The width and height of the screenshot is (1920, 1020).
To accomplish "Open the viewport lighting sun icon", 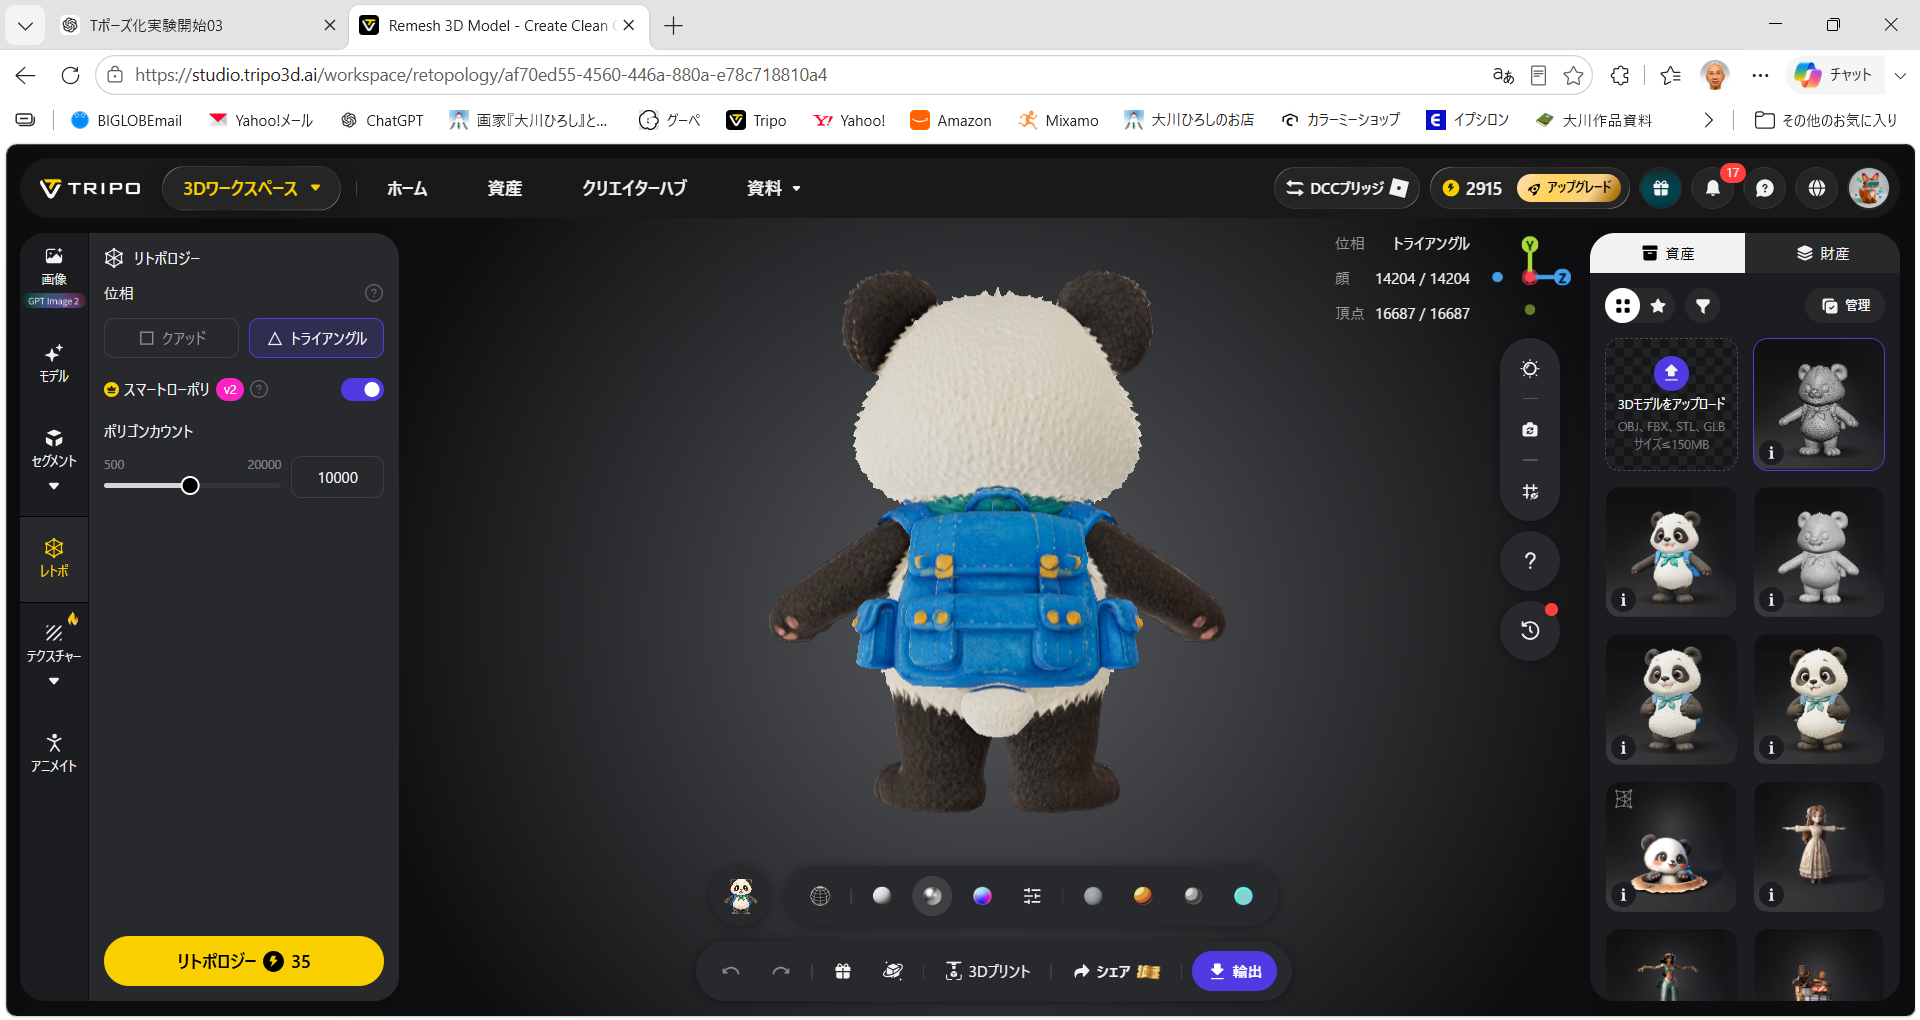I will point(1530,369).
